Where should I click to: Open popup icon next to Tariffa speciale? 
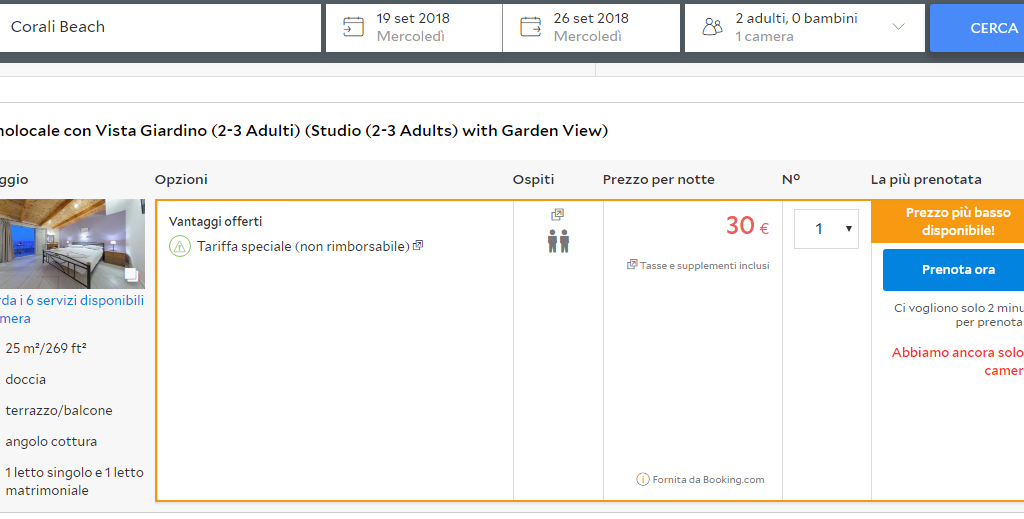coord(418,245)
